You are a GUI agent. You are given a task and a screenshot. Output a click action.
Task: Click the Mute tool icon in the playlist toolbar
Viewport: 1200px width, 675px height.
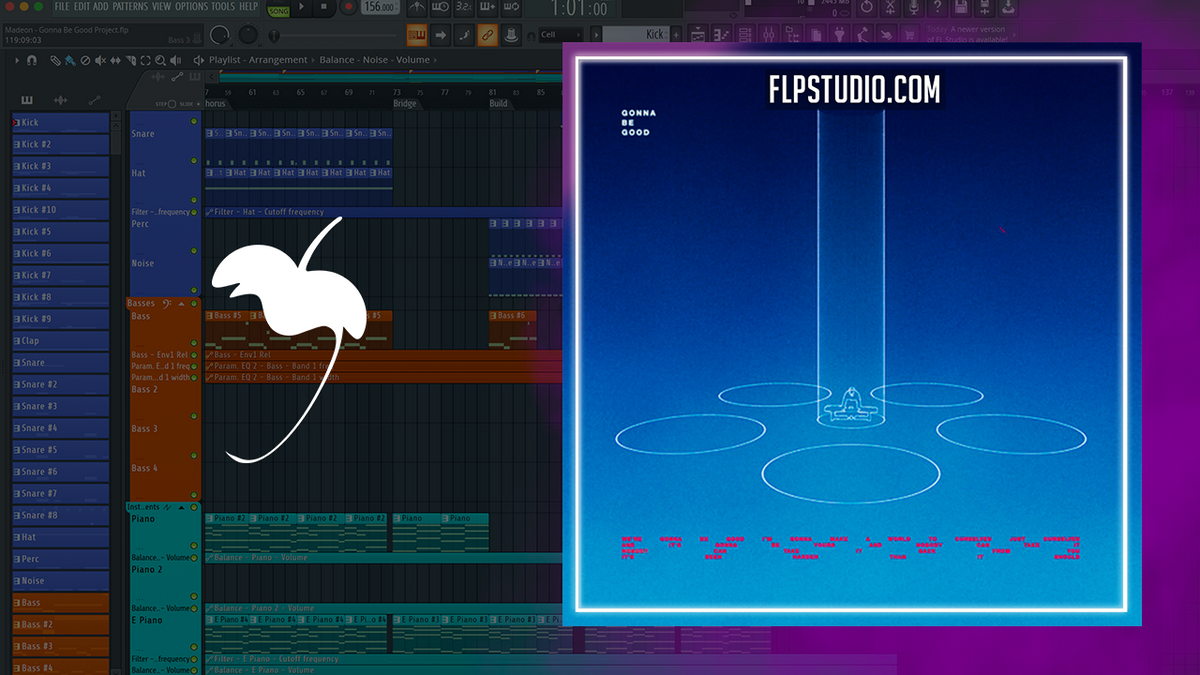click(100, 61)
